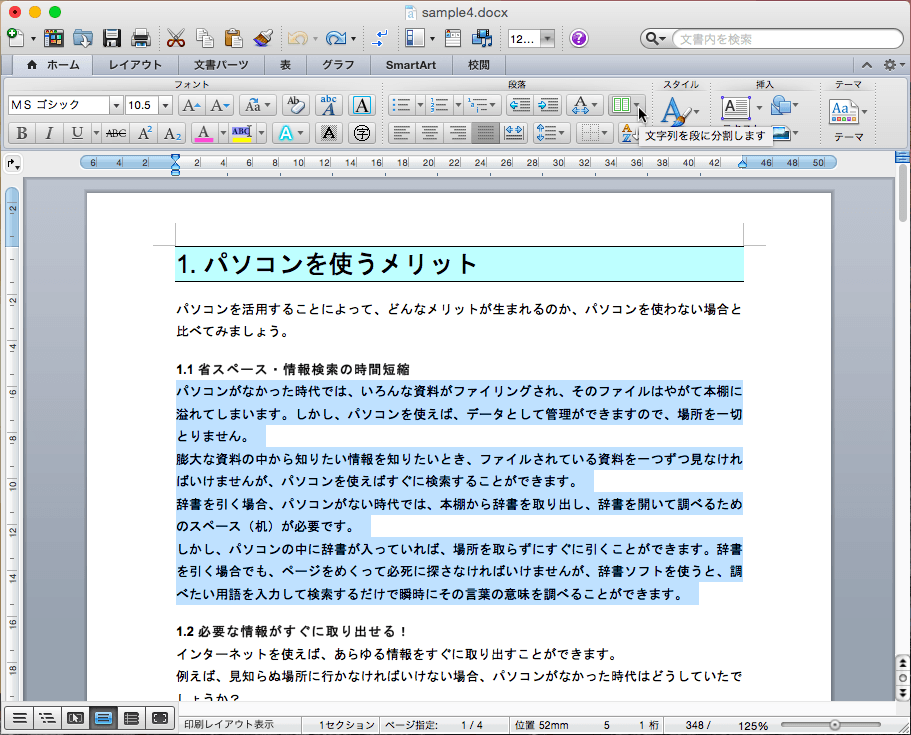Open the zoom percentage dropdown in toolbar
The width and height of the screenshot is (911, 735).
coord(547,39)
